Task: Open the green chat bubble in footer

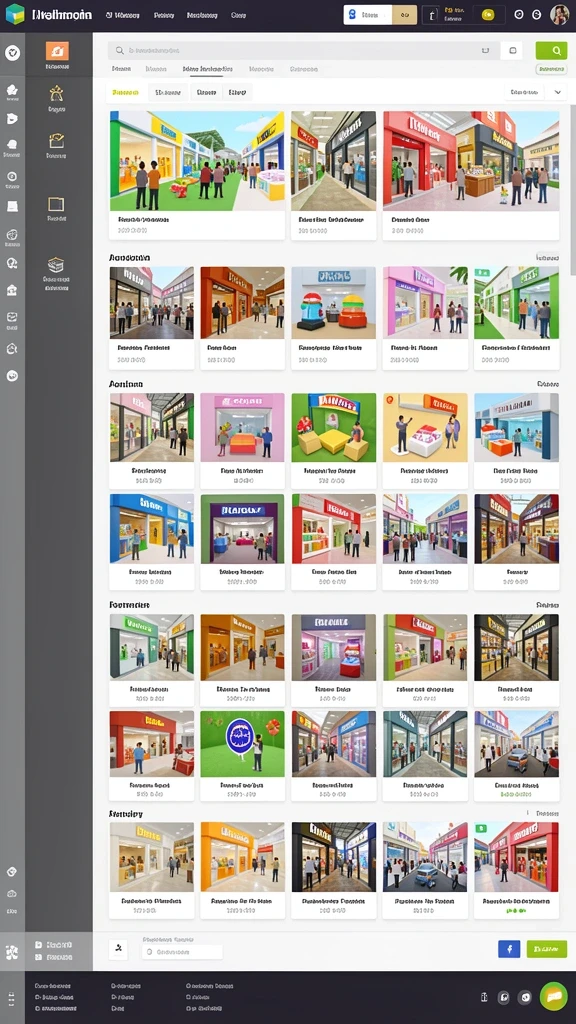Action: pyautogui.click(x=553, y=997)
